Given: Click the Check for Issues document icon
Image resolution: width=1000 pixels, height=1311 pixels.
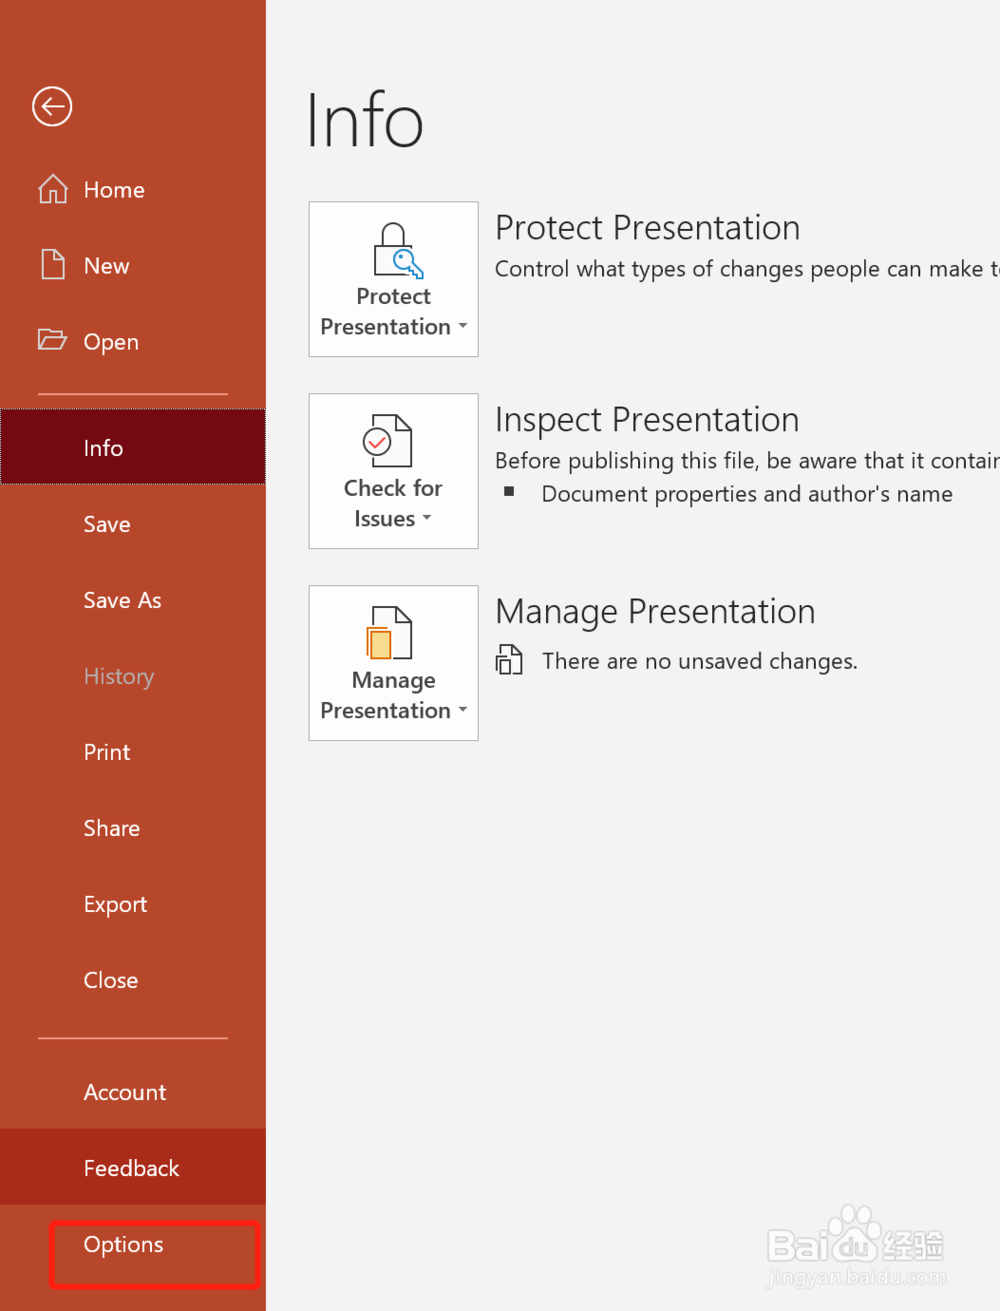Looking at the screenshot, I should pyautogui.click(x=388, y=441).
